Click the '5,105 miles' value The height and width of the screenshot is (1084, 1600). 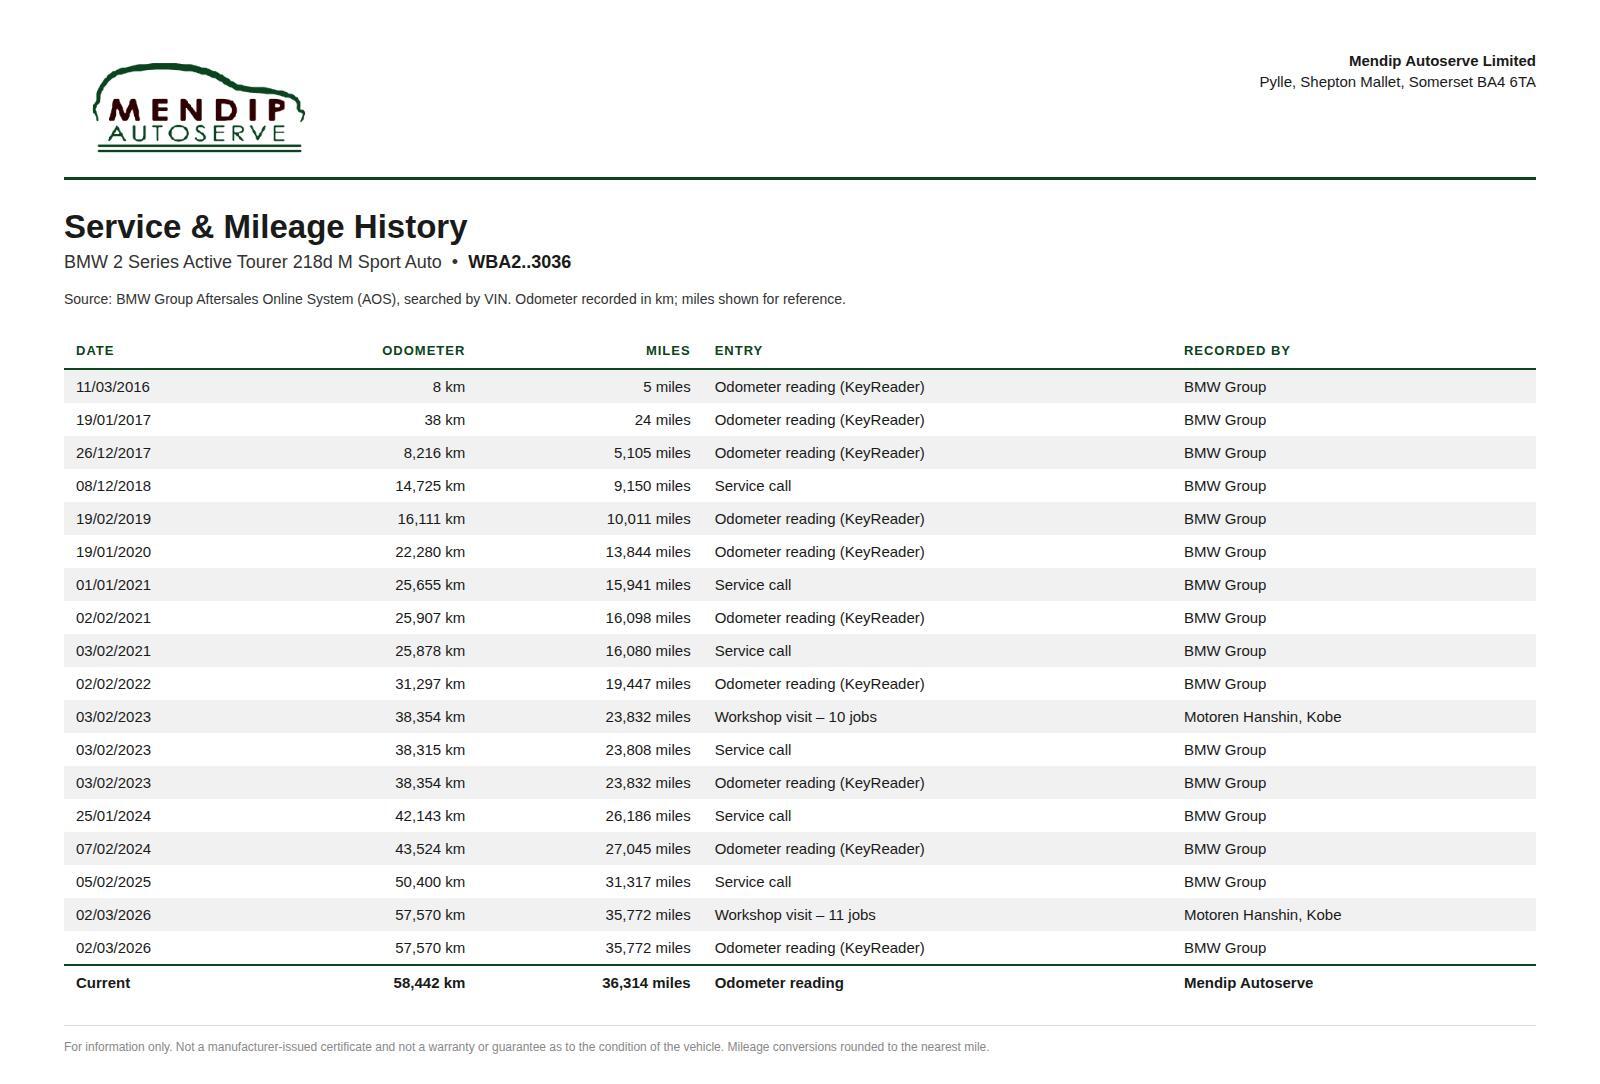(x=652, y=453)
